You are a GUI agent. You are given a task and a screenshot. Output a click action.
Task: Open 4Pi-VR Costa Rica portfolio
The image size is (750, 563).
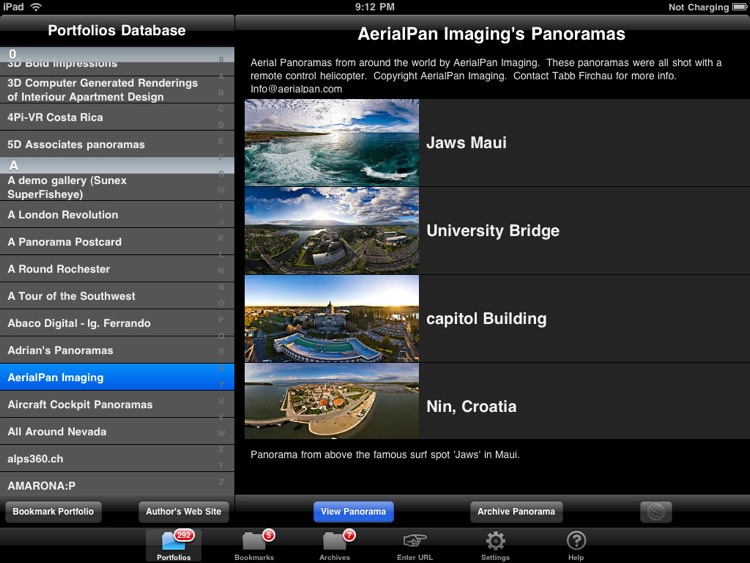point(117,117)
